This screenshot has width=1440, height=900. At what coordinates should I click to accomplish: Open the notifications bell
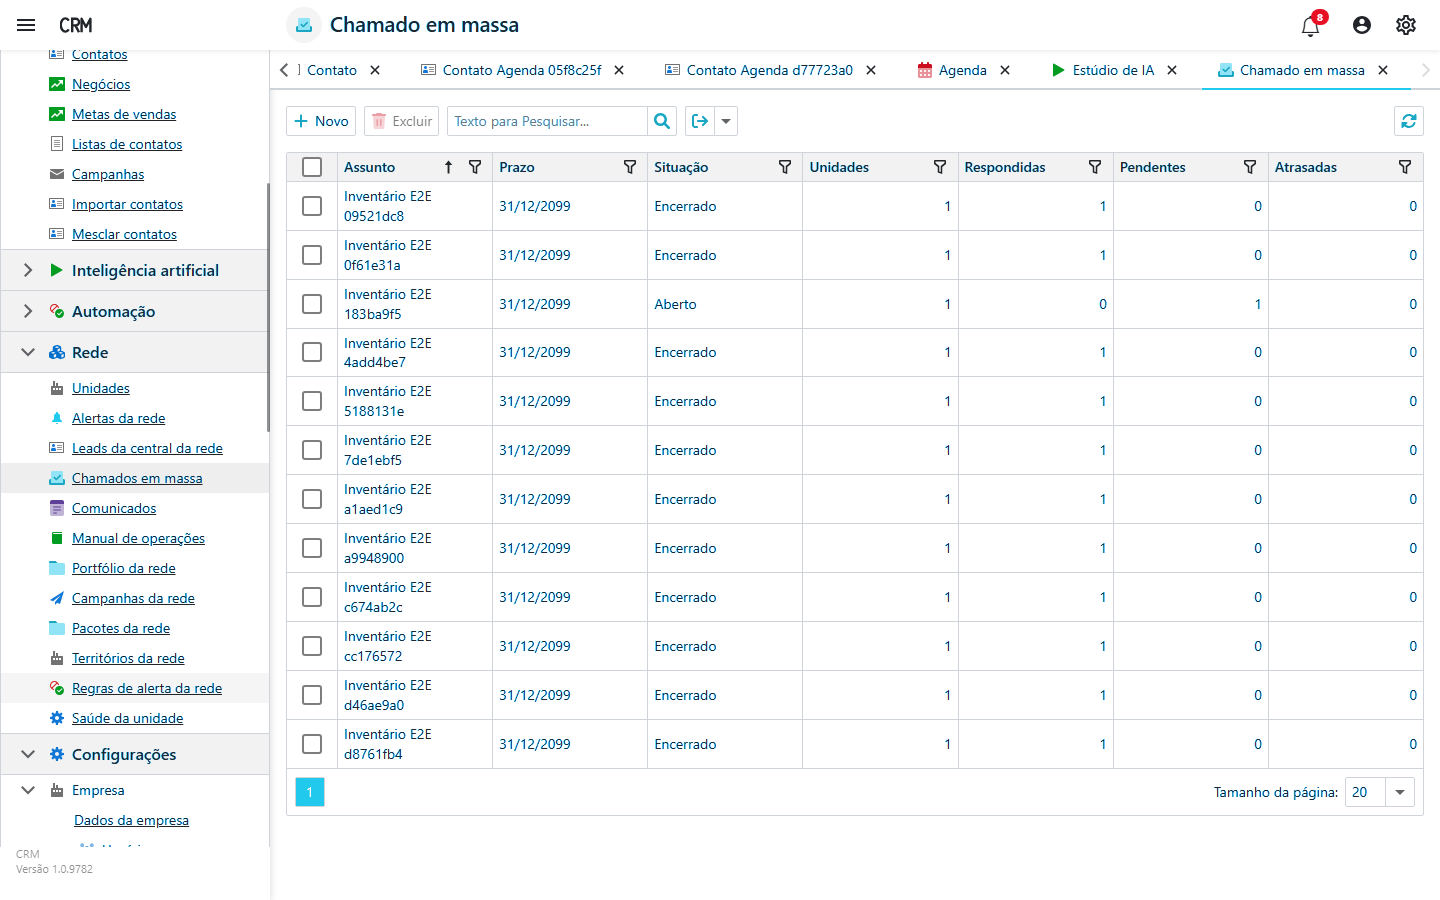pos(1311,25)
